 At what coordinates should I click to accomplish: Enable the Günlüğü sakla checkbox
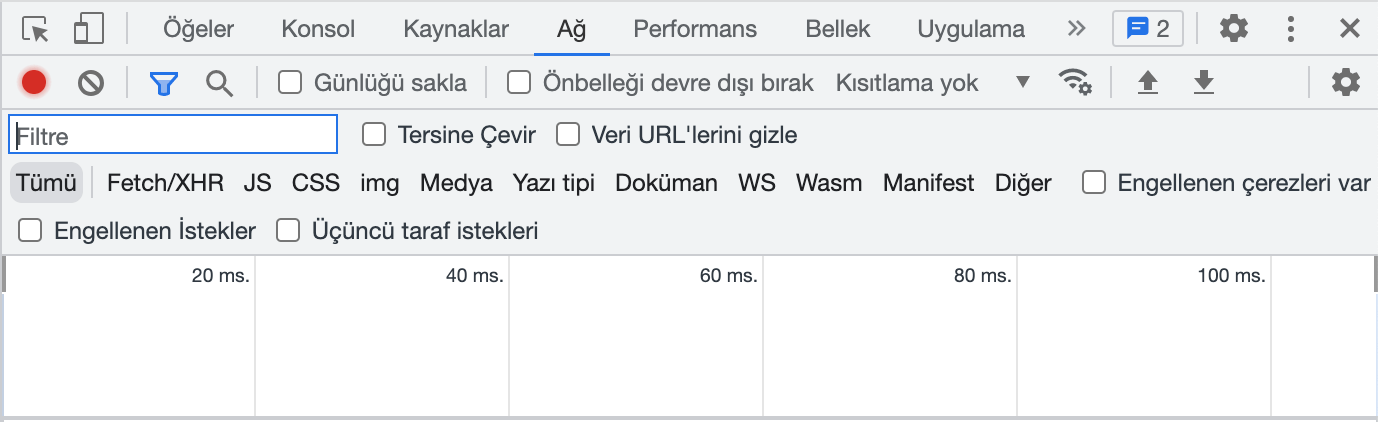[x=290, y=82]
